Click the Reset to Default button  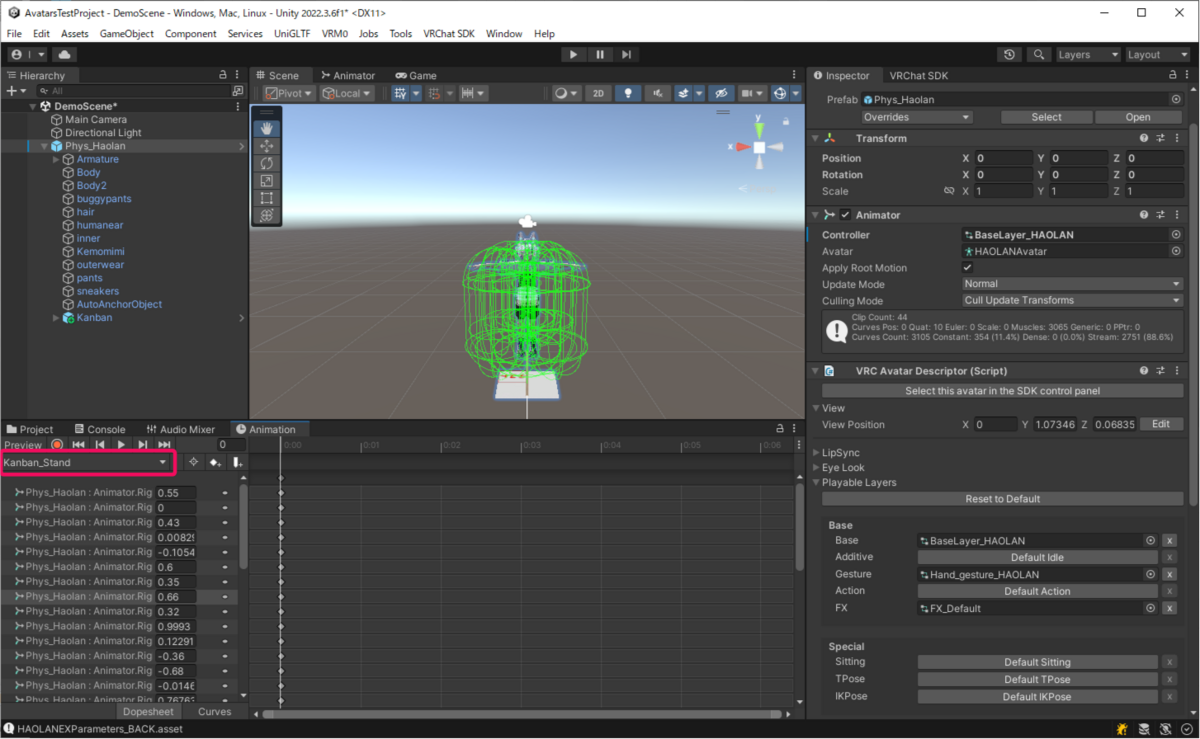point(1002,499)
